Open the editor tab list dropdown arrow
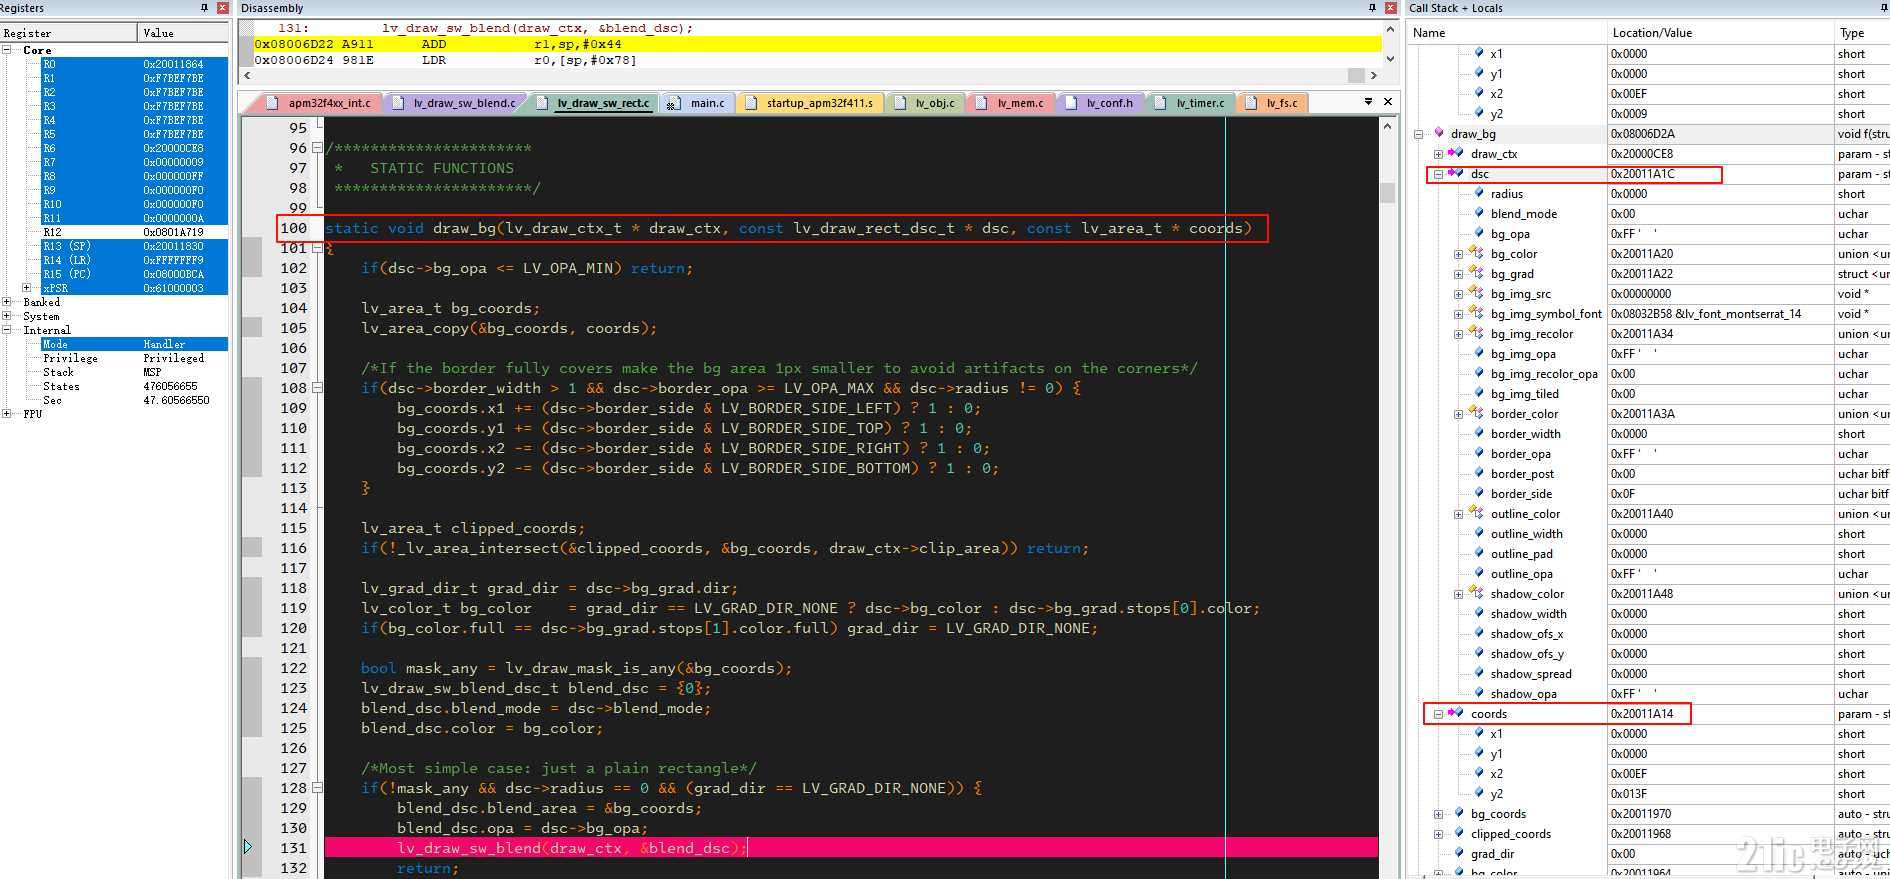 (x=1368, y=102)
